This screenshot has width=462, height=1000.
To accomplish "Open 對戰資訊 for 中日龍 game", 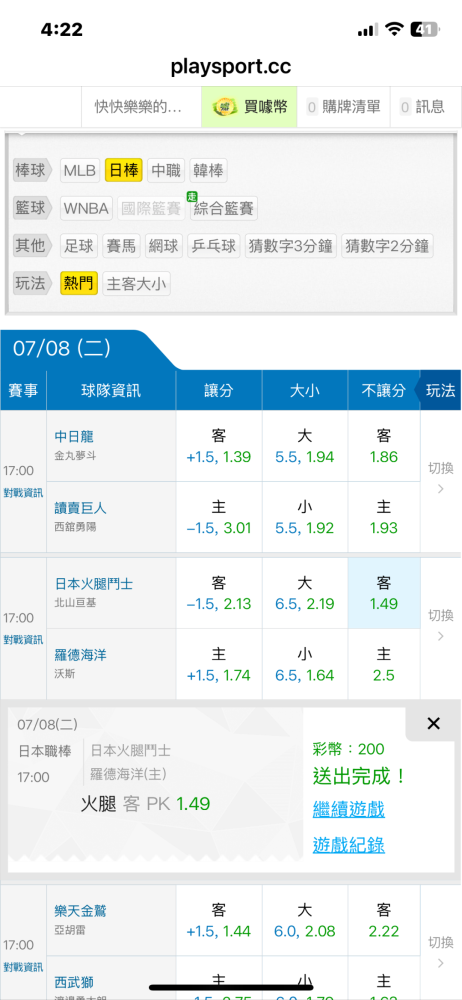I will (x=23, y=492).
